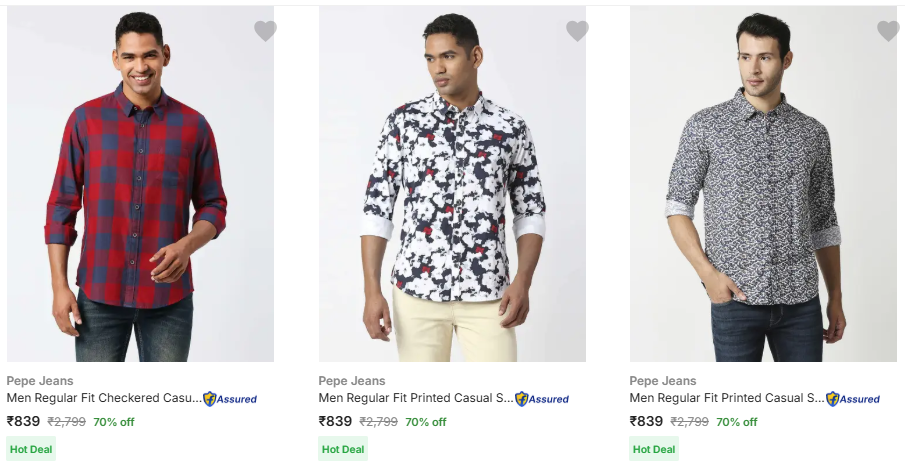Click Assured badge on grey printed shirt

(x=853, y=399)
